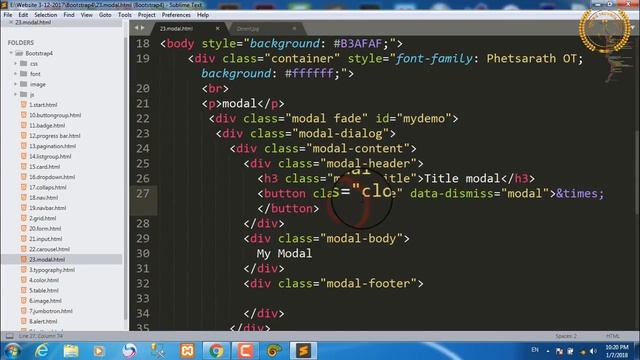Image resolution: width=640 pixels, height=360 pixels.
Task: Go to the next tab with right arrow
Action: pos(142,28)
